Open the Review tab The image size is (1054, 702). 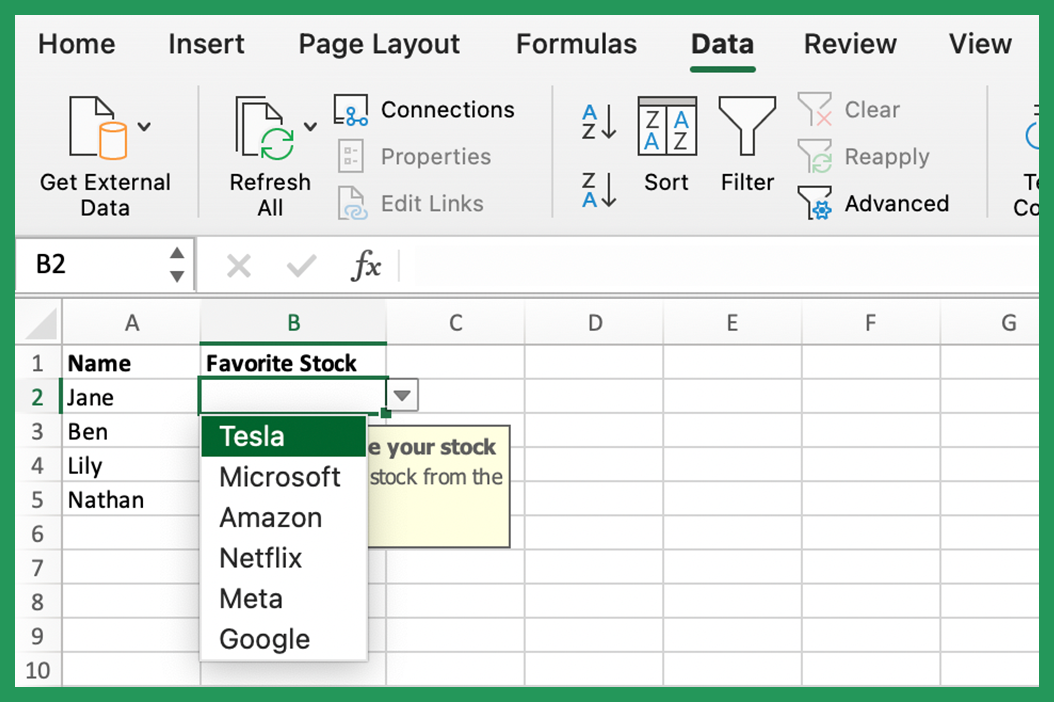[x=850, y=44]
